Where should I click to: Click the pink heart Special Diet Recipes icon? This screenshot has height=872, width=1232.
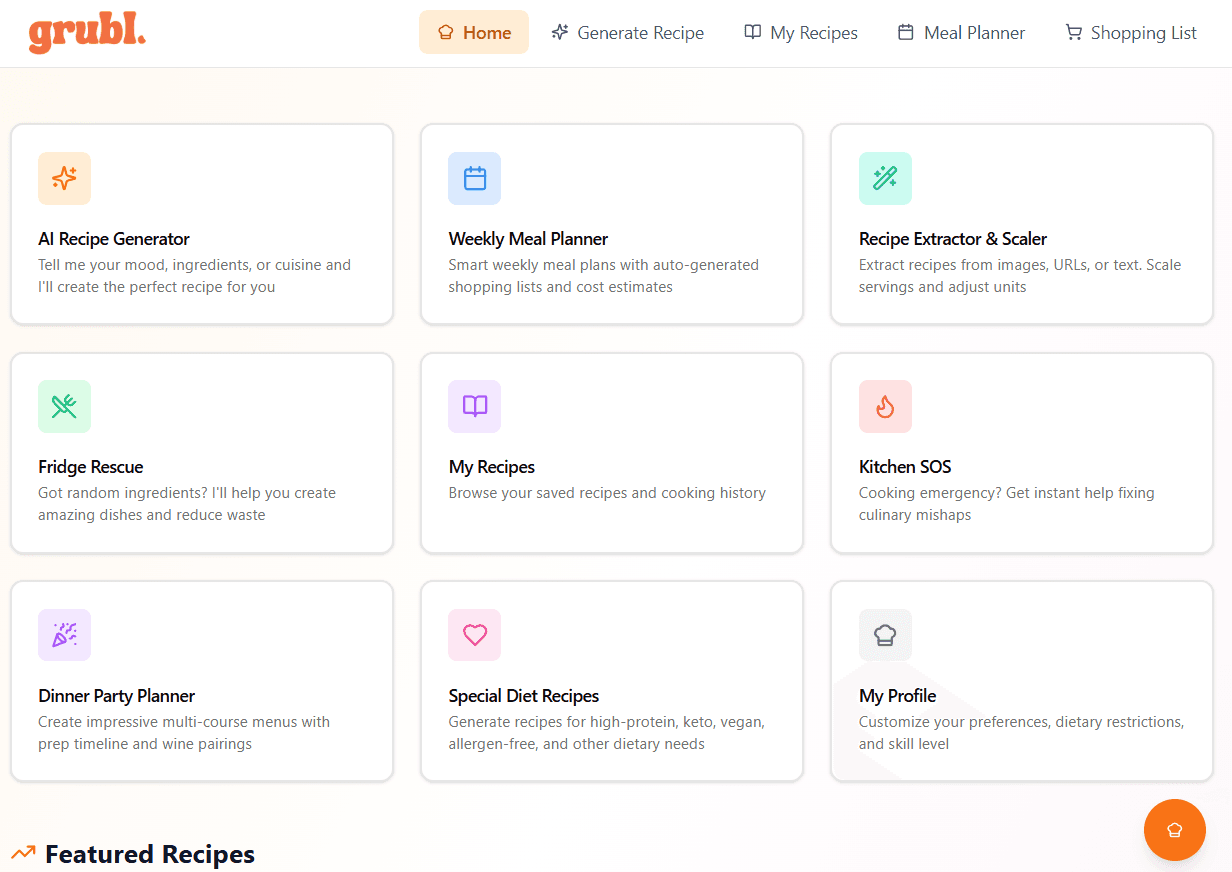click(x=475, y=635)
